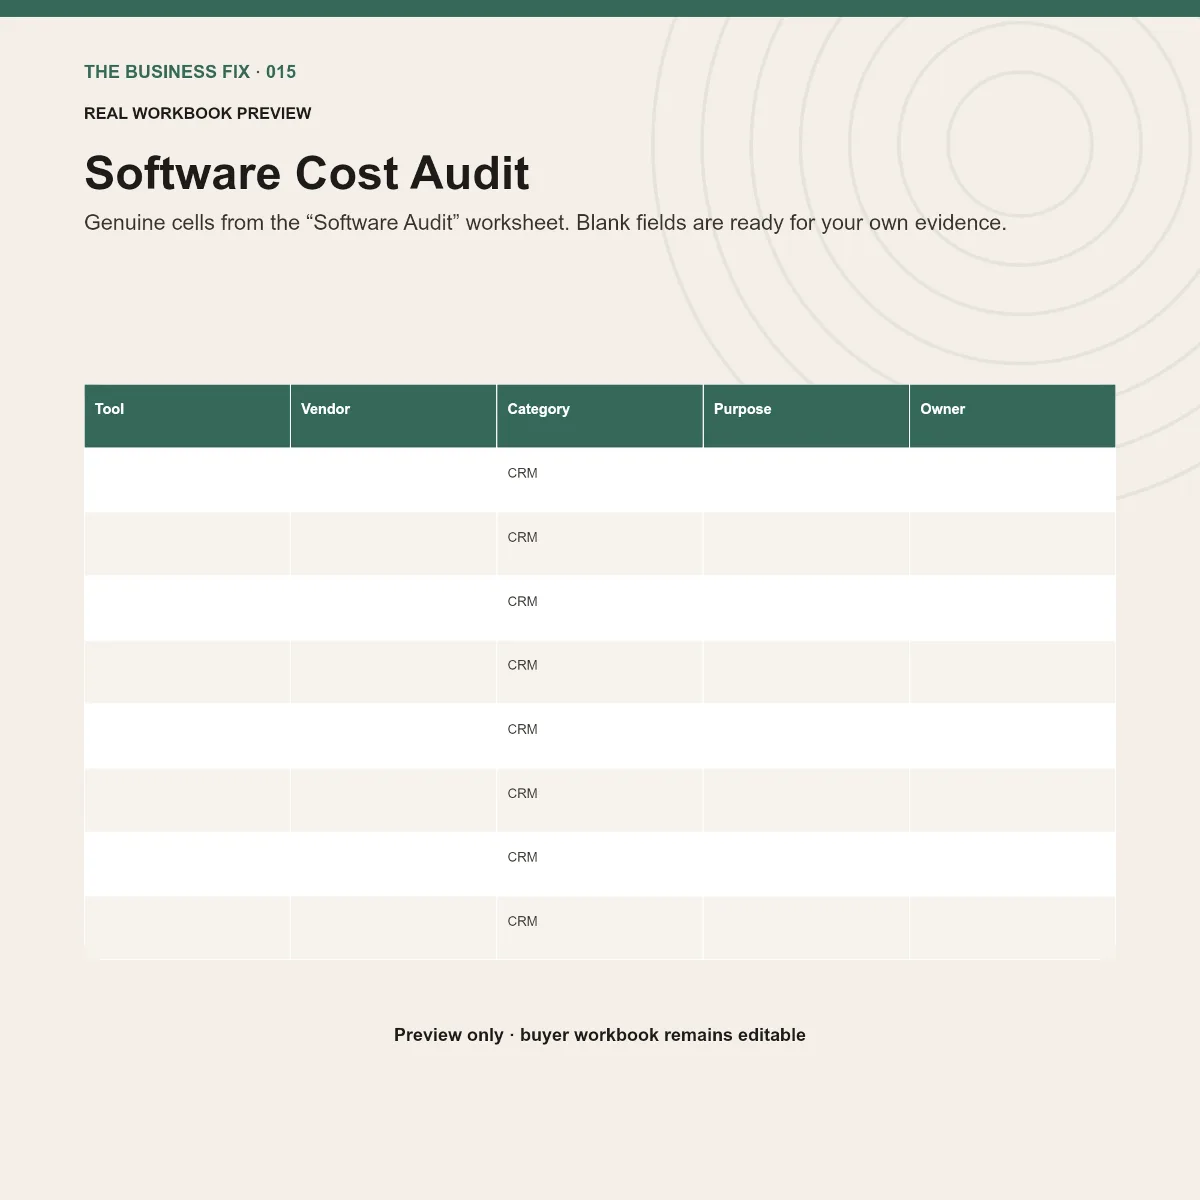The image size is (1200, 1200).
Task: Click THE BUSINESS FIX · 015 label
Action: [x=190, y=72]
